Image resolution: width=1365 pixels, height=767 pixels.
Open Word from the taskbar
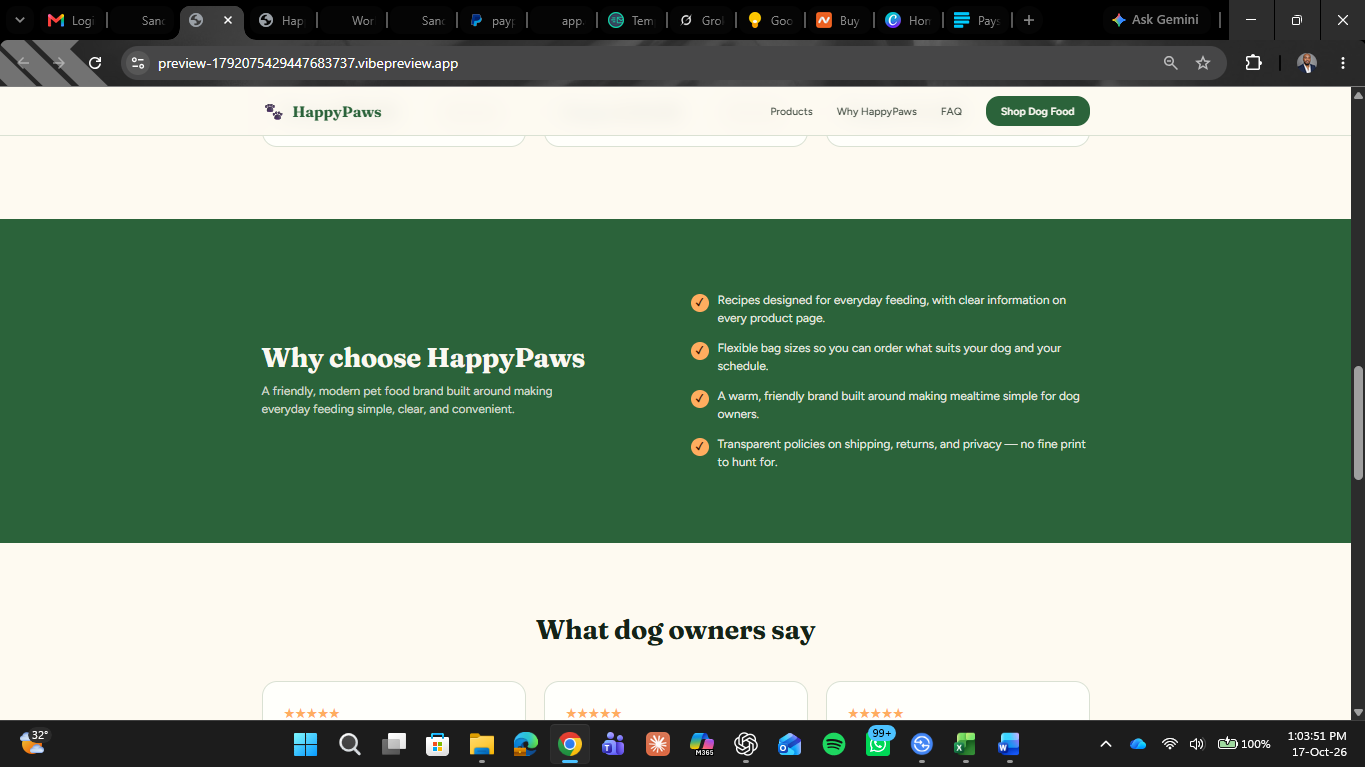pyautogui.click(x=1009, y=744)
